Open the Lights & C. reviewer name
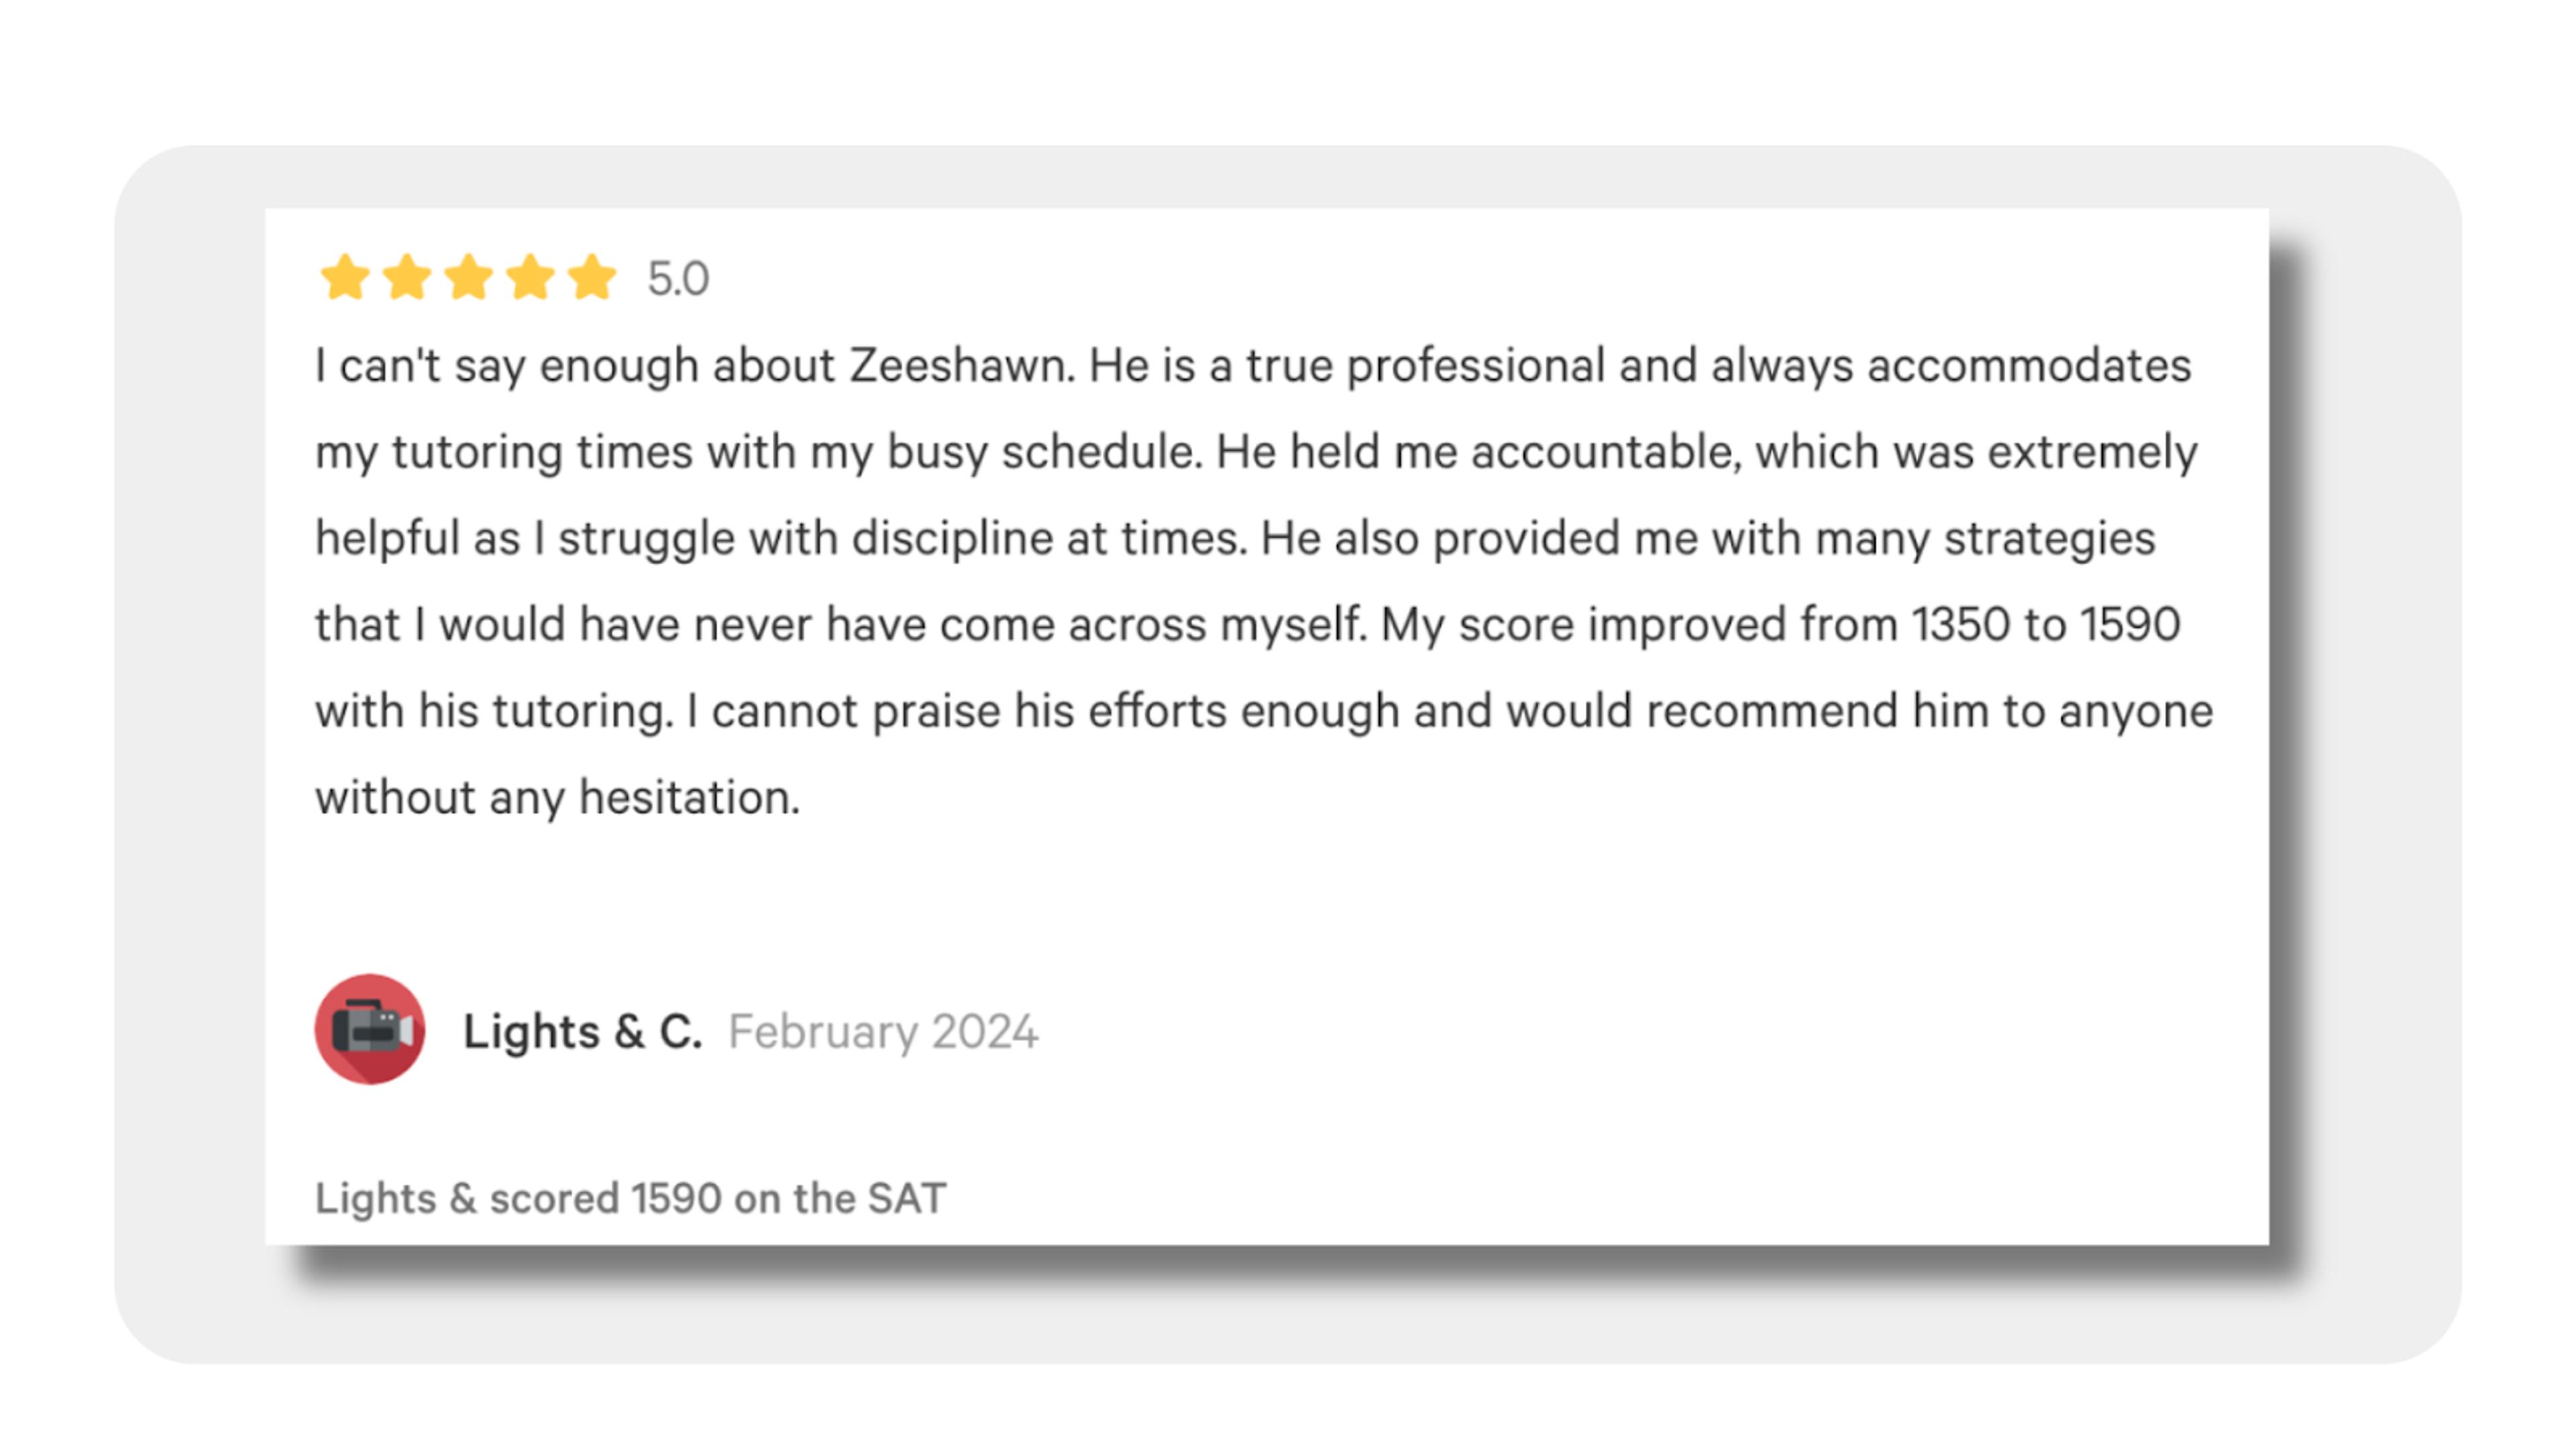Image resolution: width=2576 pixels, height=1449 pixels. pyautogui.click(x=582, y=1031)
